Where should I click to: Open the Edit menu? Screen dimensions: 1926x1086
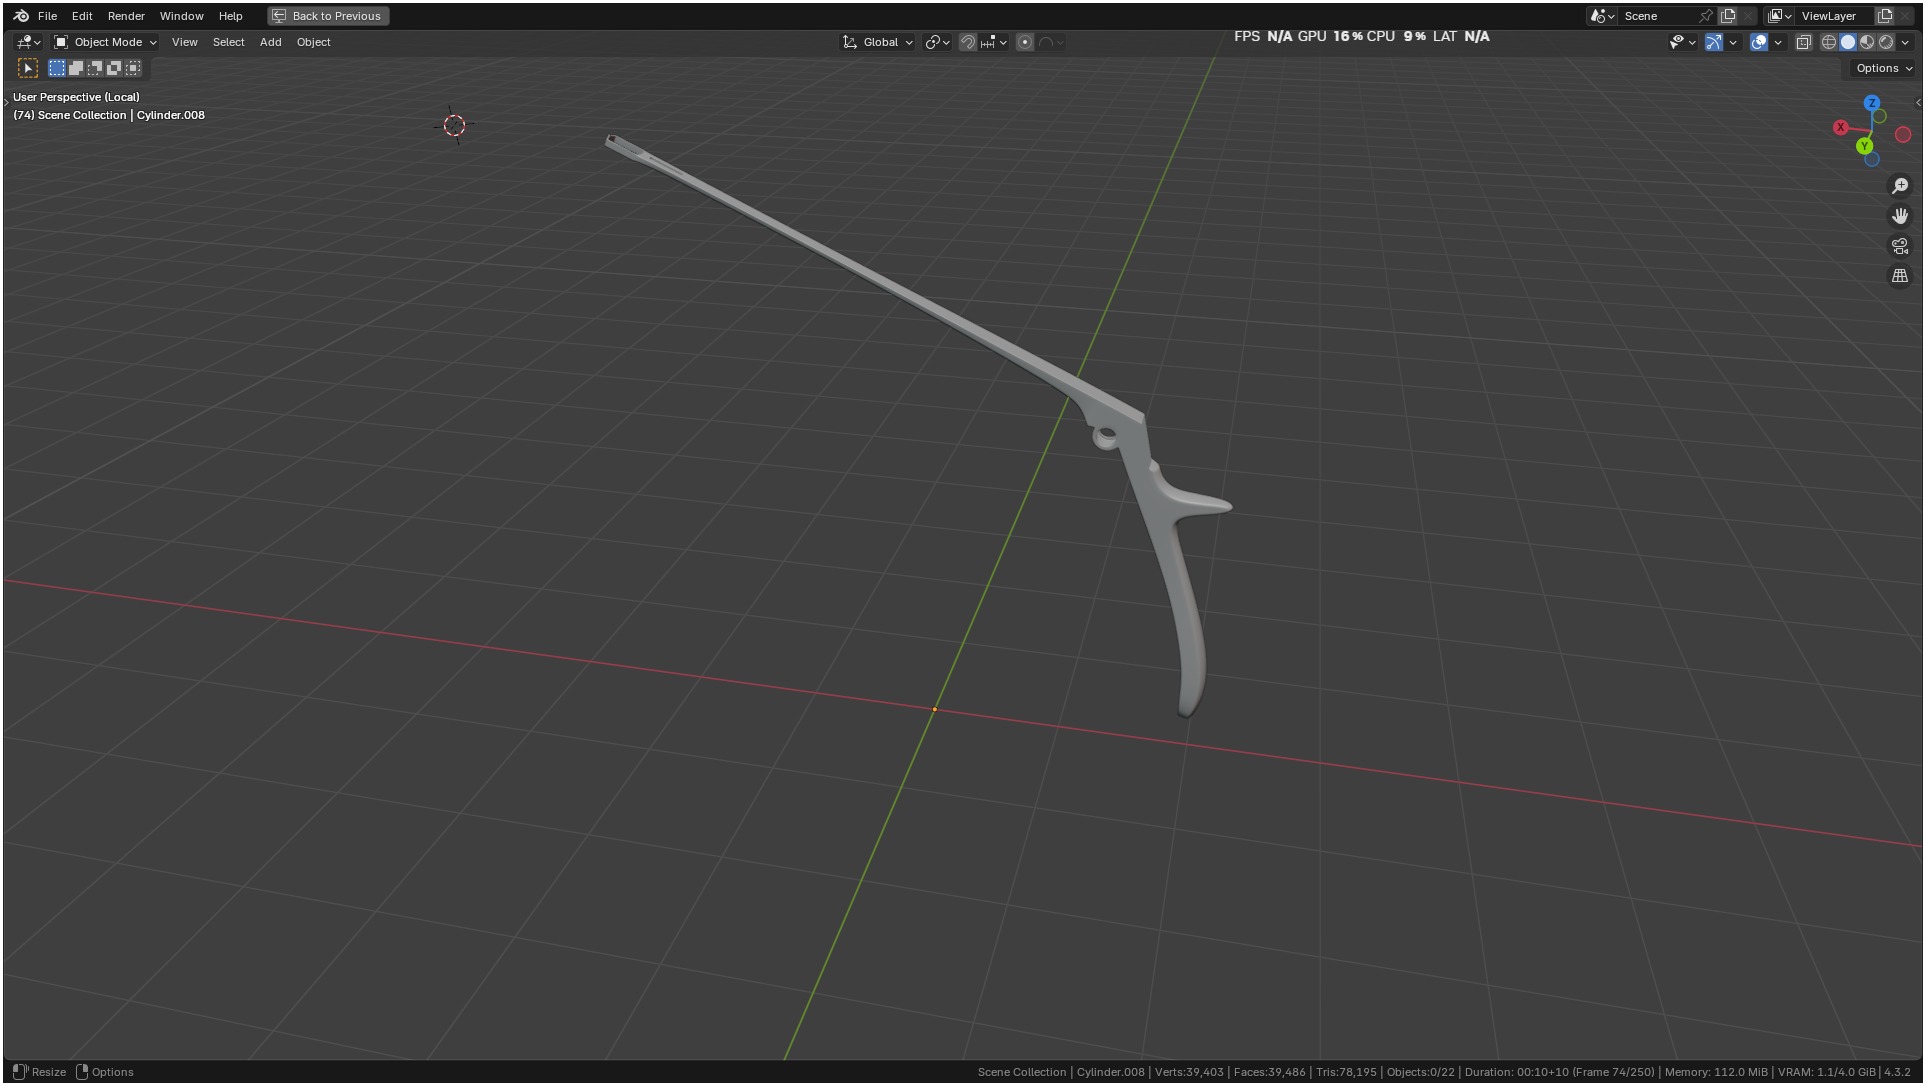tap(82, 16)
